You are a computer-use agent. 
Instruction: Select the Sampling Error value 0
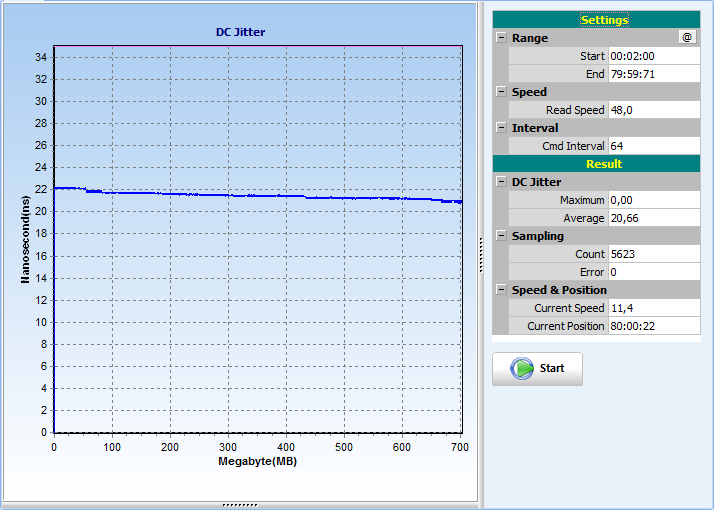point(654,272)
